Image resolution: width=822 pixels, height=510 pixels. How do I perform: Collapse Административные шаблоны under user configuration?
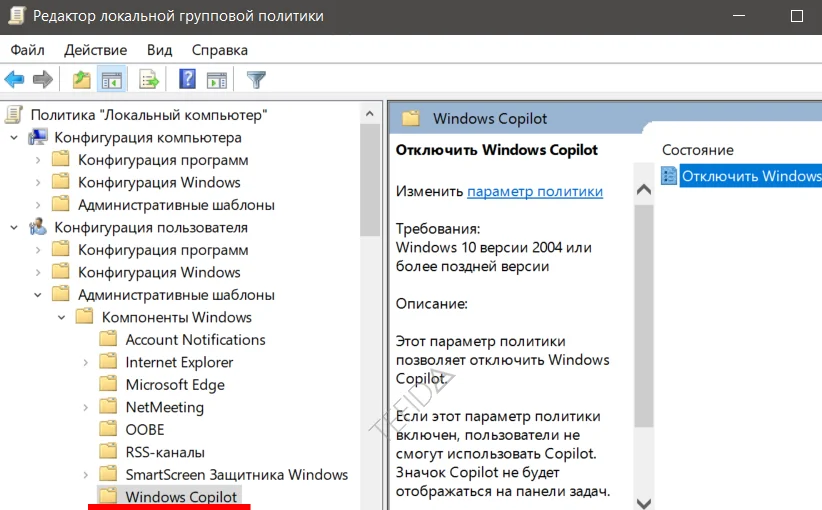pos(38,295)
